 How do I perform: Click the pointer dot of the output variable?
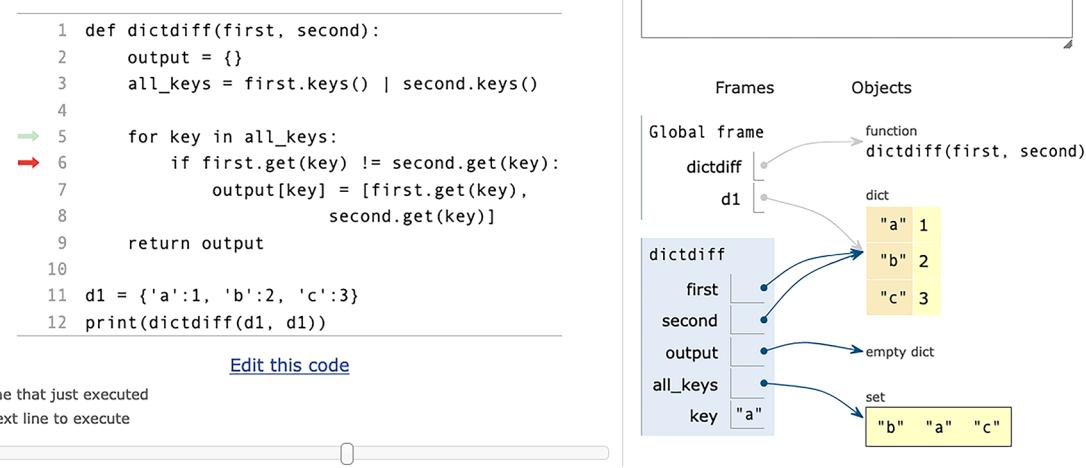(763, 351)
